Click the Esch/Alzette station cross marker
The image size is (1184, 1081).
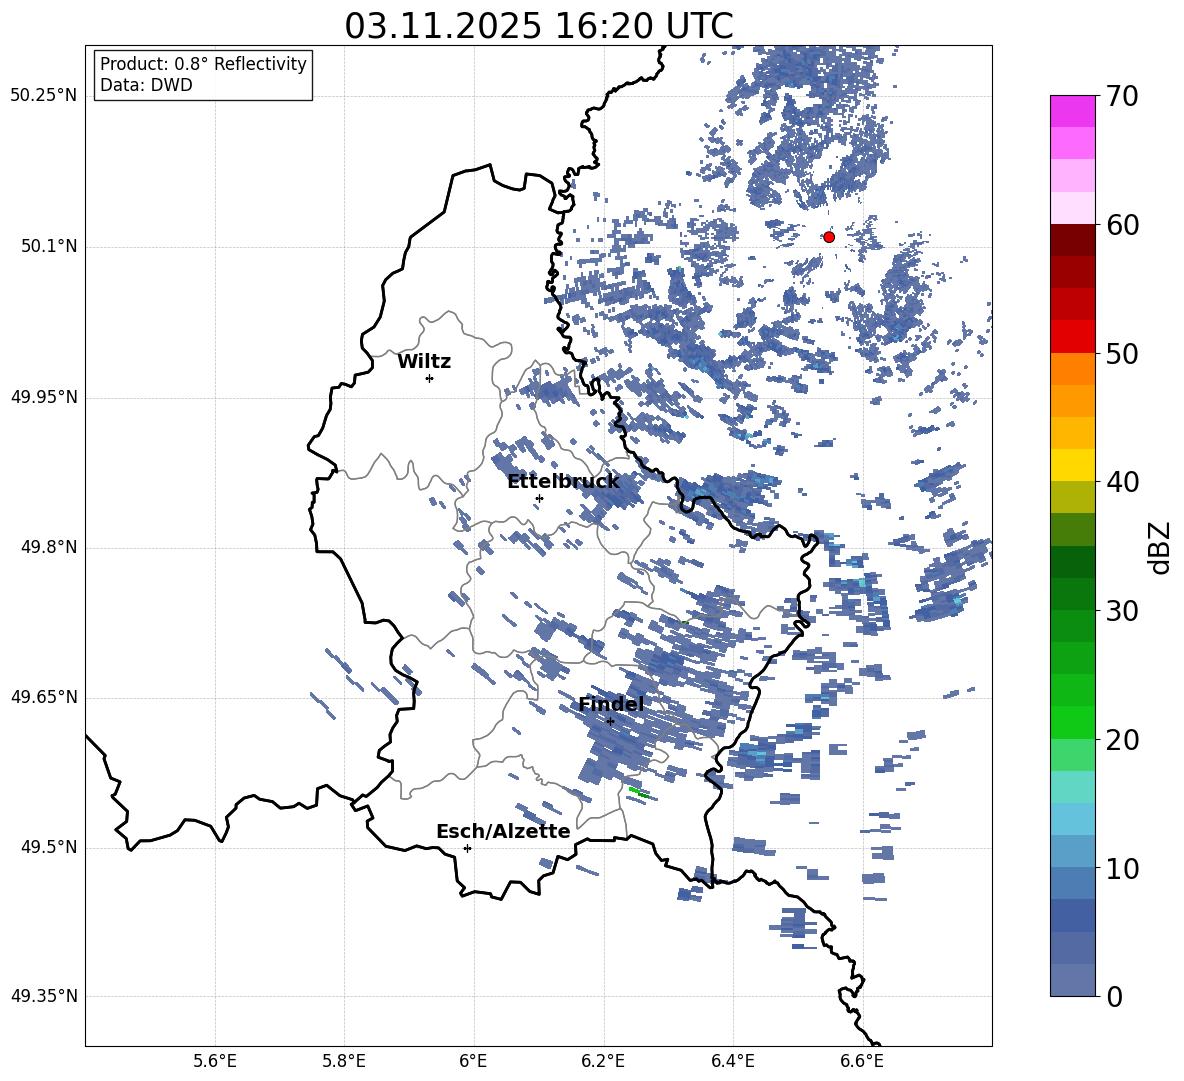tap(467, 848)
